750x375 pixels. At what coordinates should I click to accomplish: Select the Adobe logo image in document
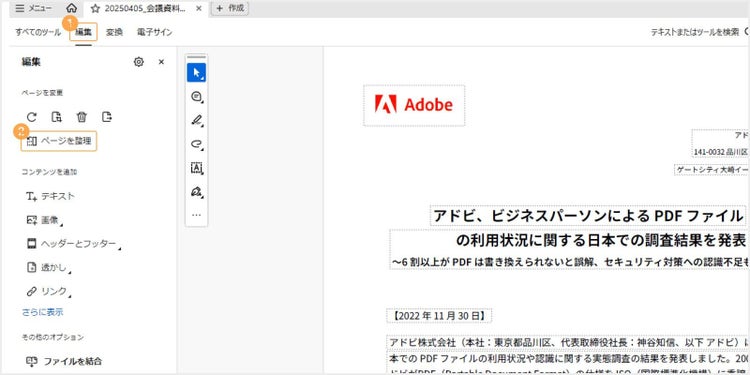pos(414,105)
